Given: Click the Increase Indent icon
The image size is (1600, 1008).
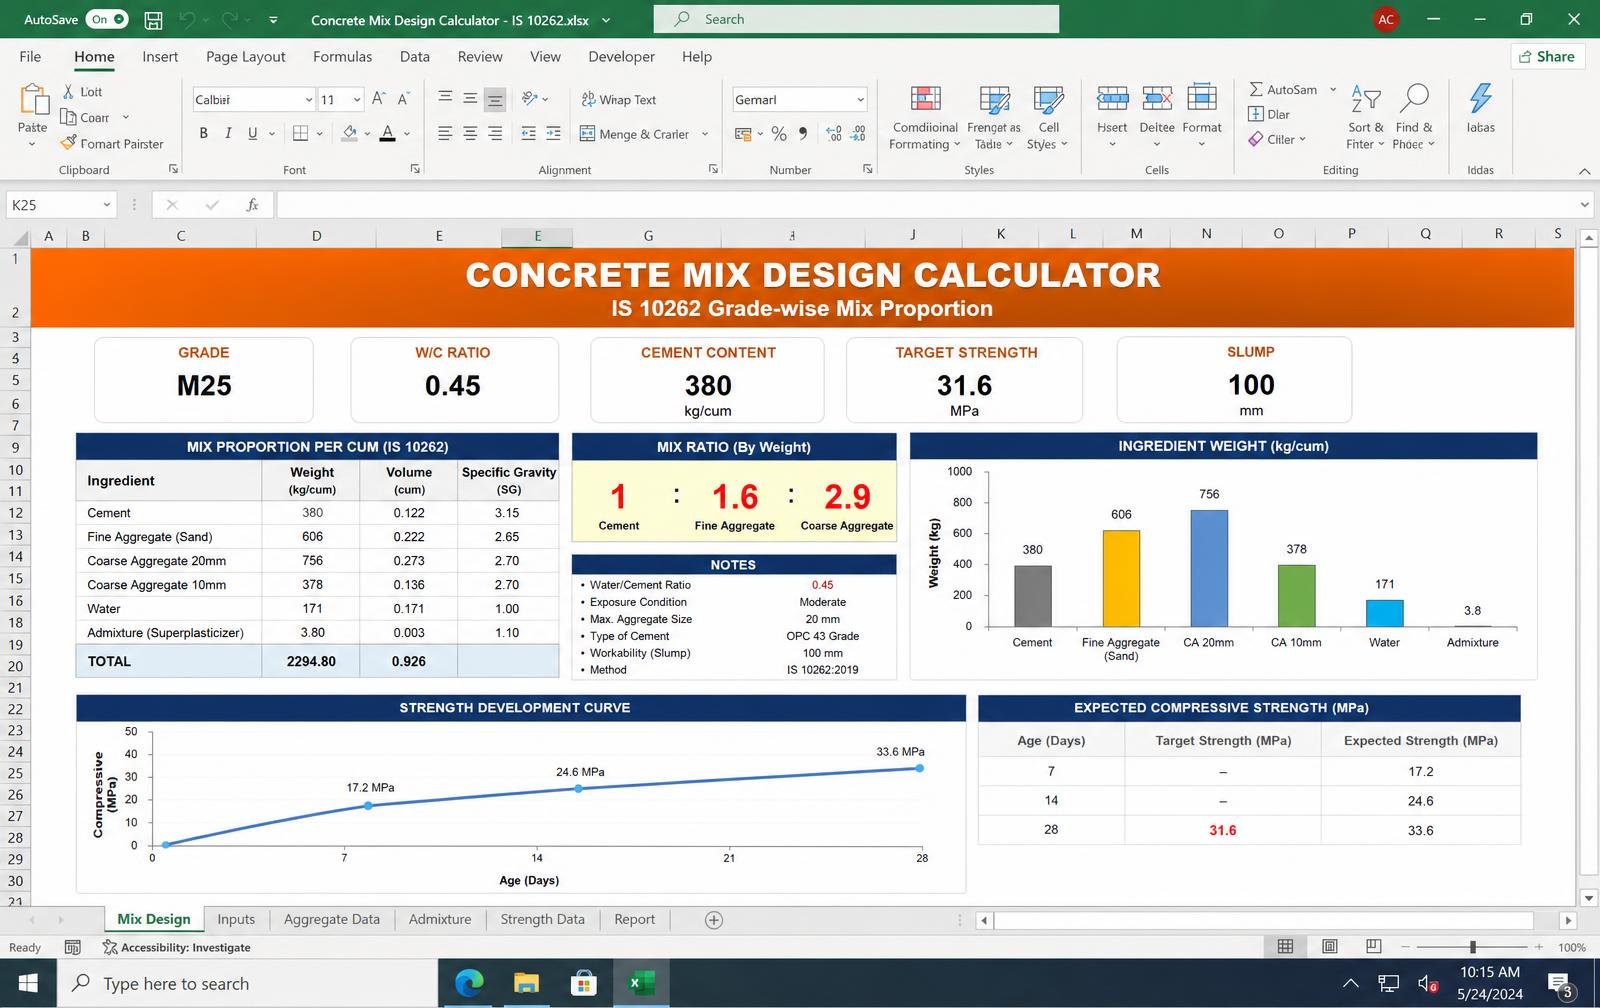Looking at the screenshot, I should [554, 133].
